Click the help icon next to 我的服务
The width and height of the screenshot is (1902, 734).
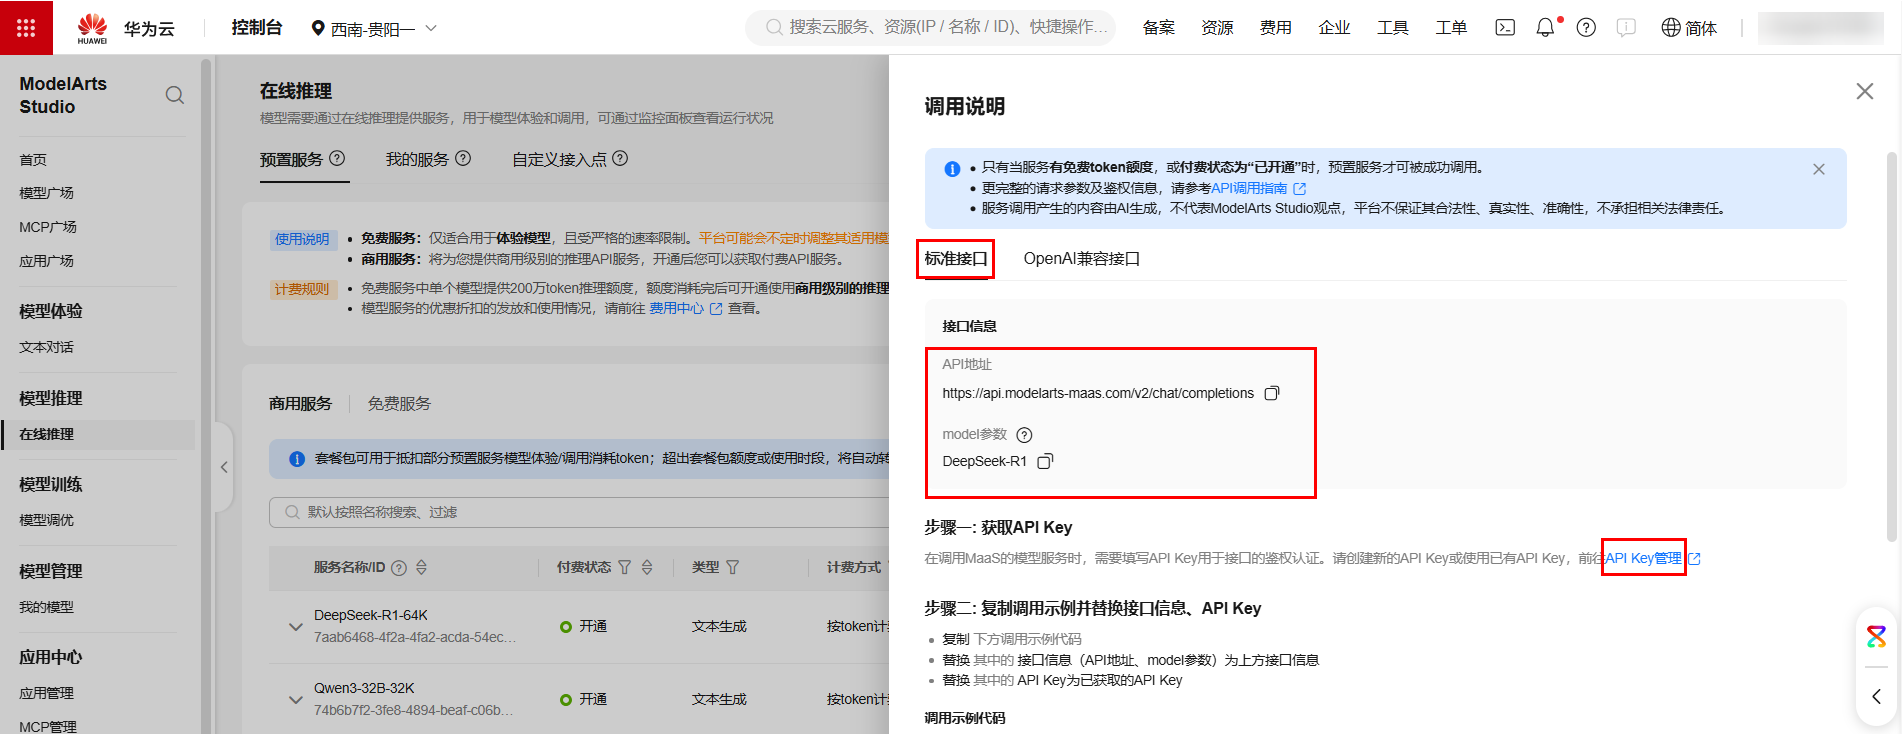463,158
